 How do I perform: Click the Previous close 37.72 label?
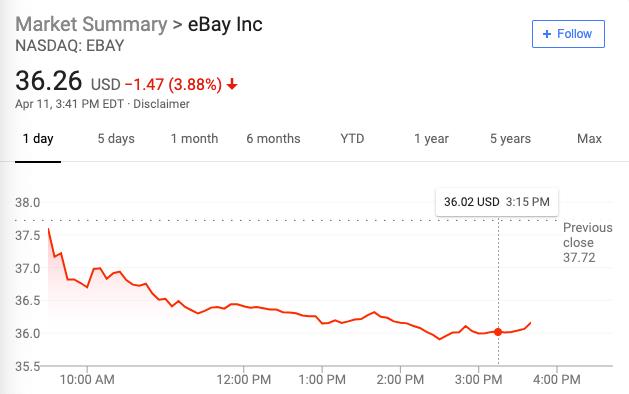(587, 242)
